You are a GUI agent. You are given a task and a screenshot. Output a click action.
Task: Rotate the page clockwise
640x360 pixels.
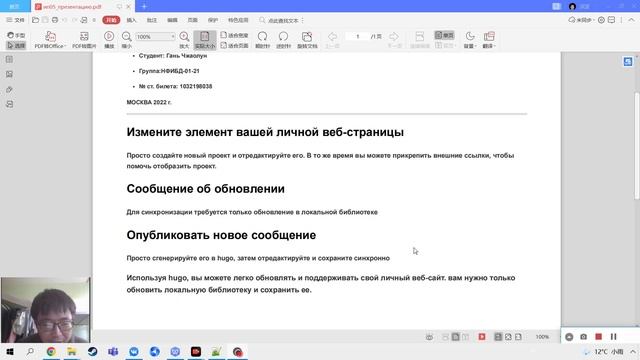tap(262, 40)
